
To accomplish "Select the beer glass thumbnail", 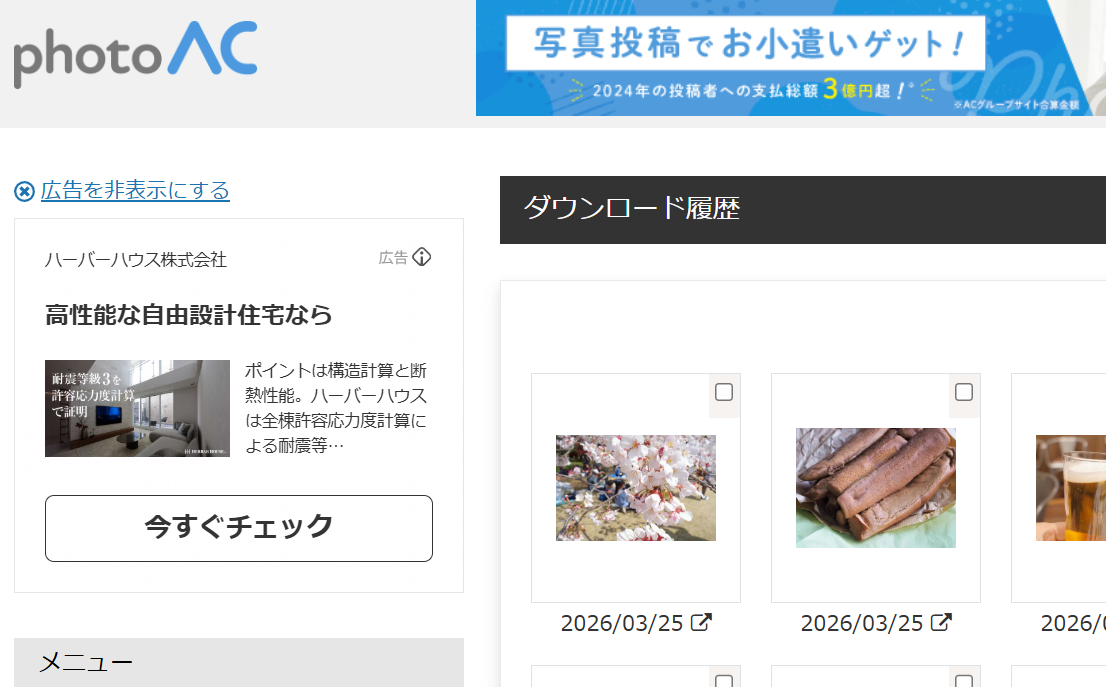I will [x=1070, y=488].
